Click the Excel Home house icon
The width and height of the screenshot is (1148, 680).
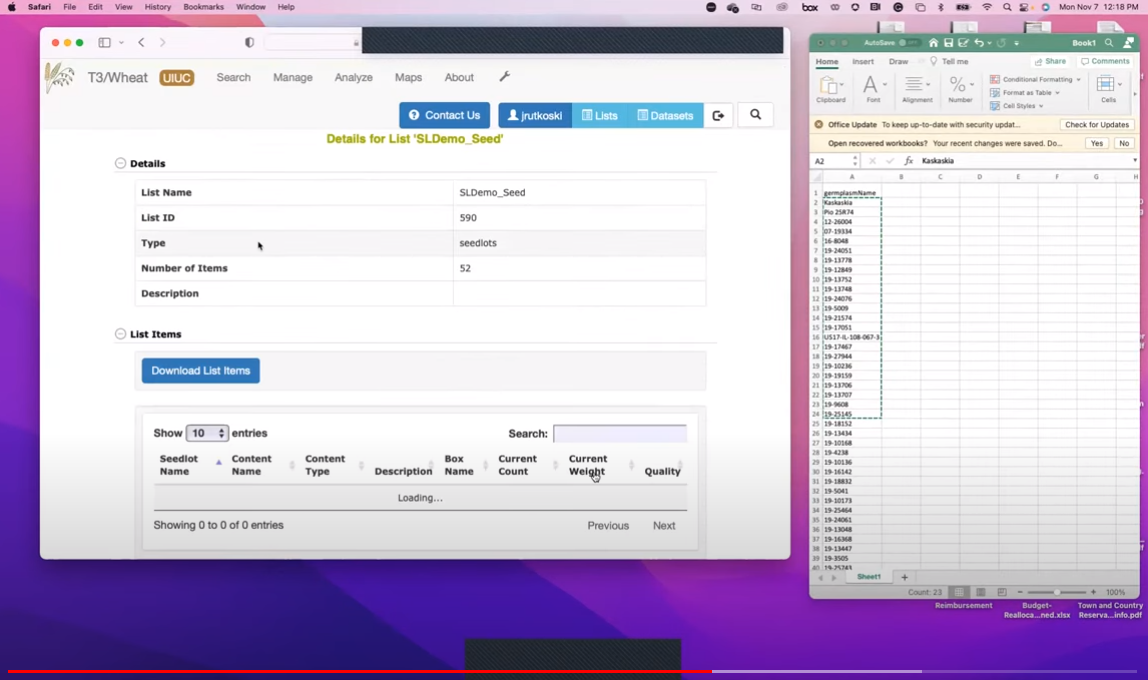pyautogui.click(x=933, y=43)
